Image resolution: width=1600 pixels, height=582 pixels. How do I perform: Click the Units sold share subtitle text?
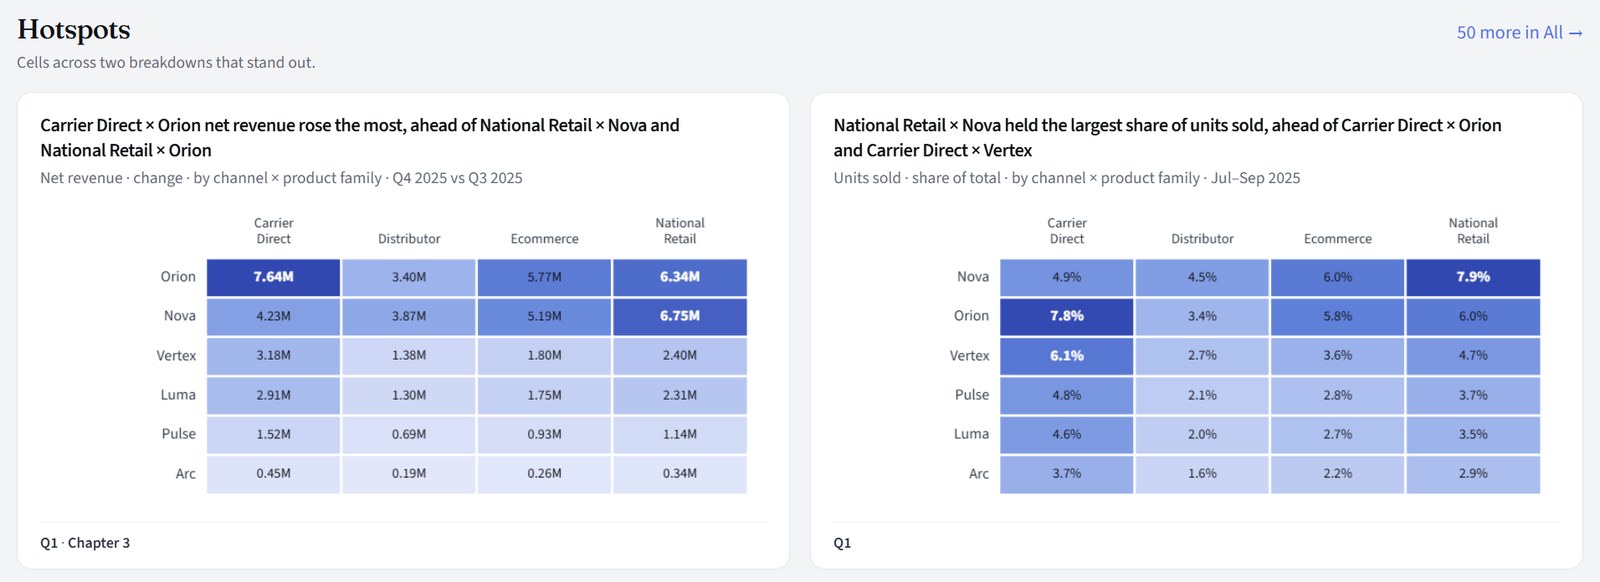click(1067, 178)
